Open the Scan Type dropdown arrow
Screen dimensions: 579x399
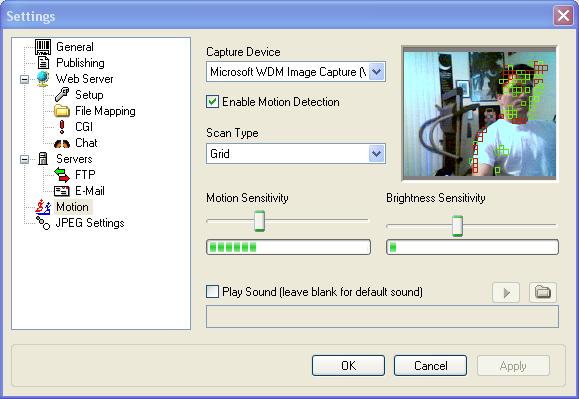click(x=377, y=154)
